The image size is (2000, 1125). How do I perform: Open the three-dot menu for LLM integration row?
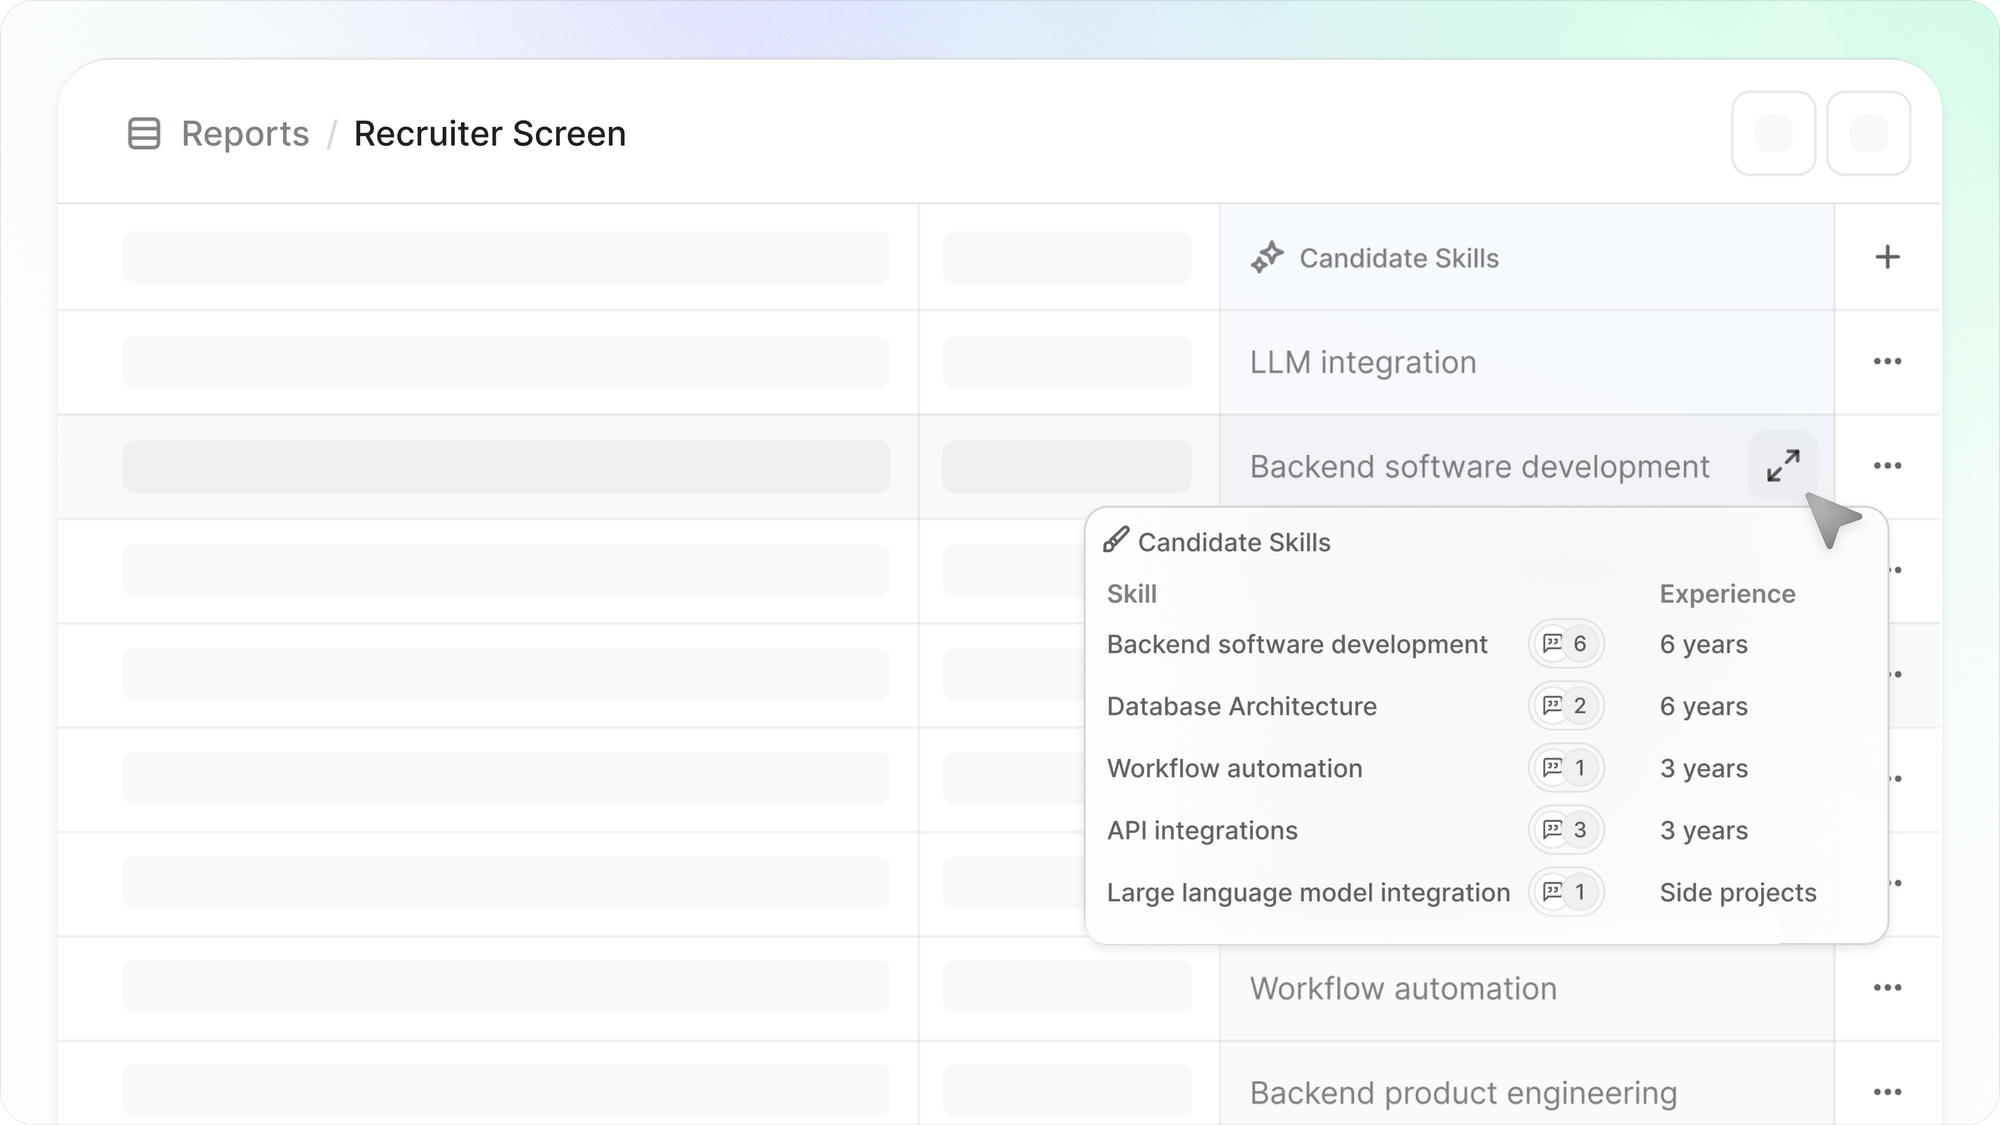pos(1887,361)
